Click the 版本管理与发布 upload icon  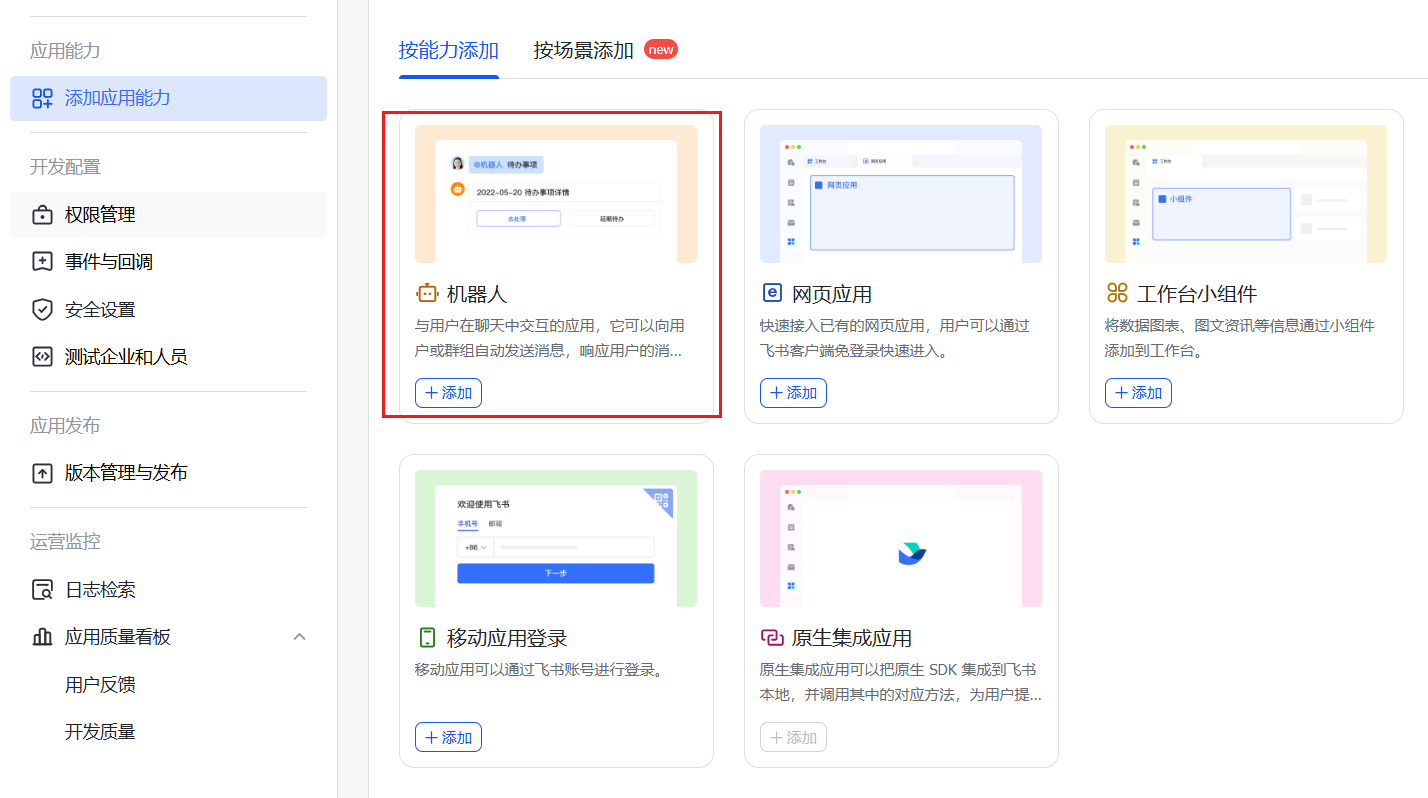click(x=42, y=473)
